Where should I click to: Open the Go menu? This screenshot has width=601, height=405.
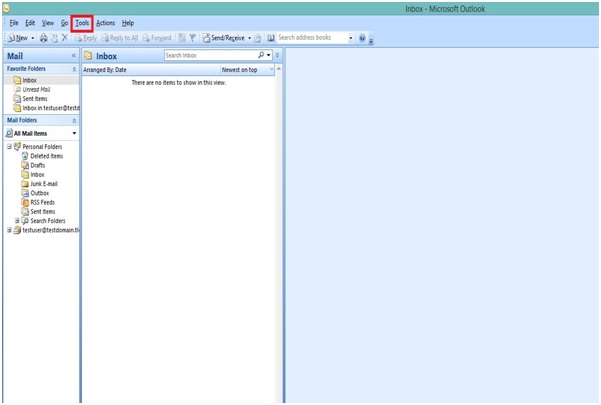pyautogui.click(x=64, y=23)
